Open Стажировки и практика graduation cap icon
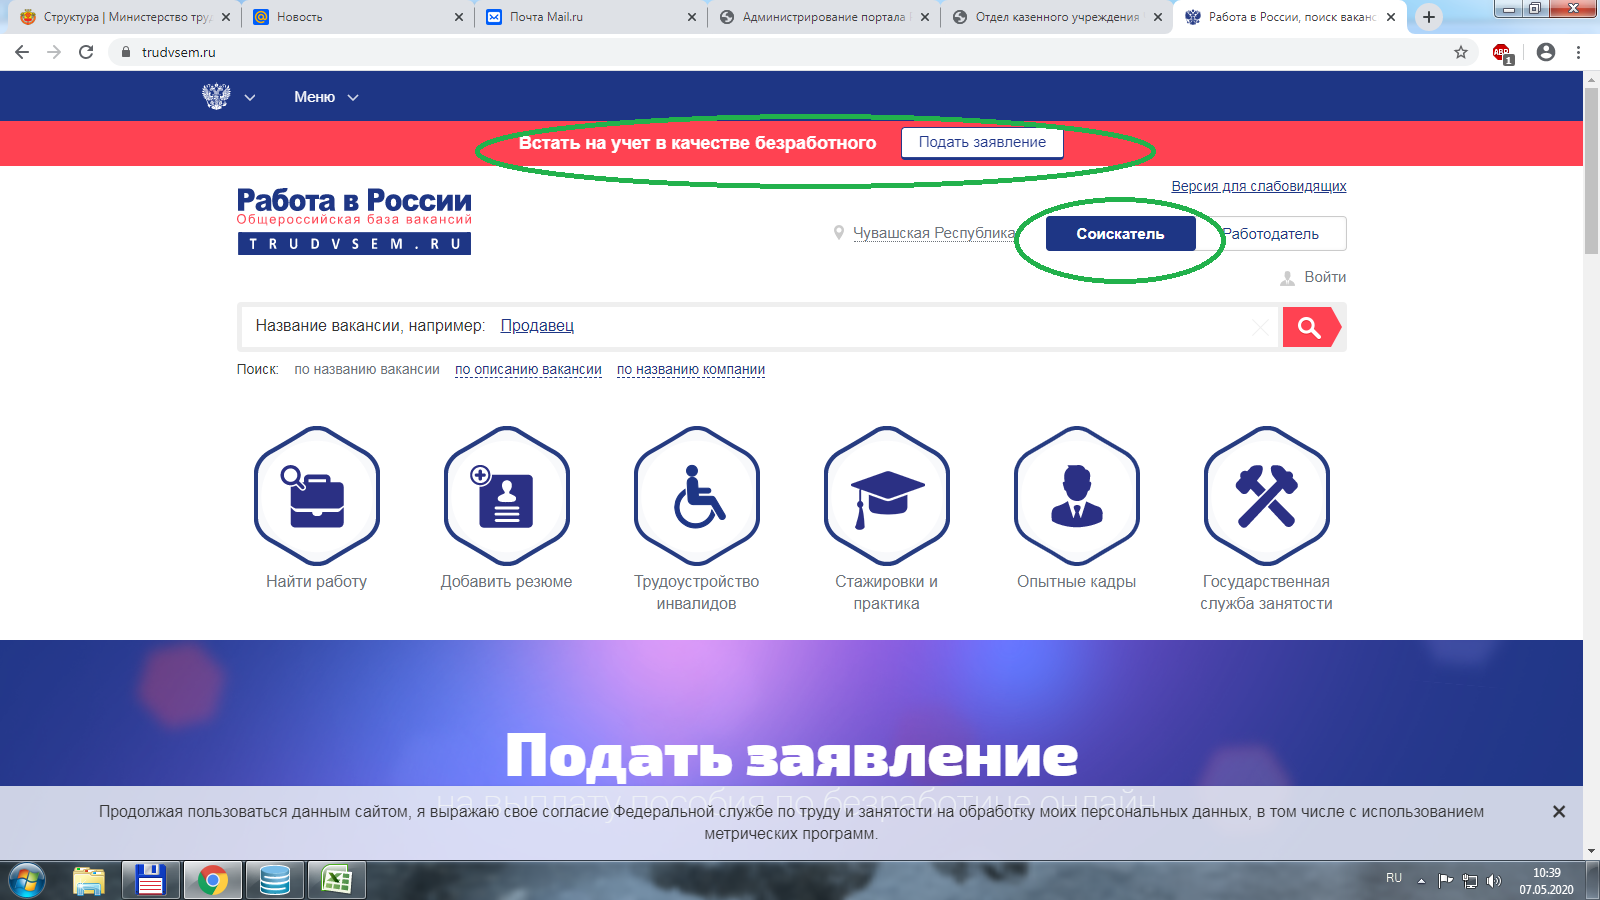The width and height of the screenshot is (1600, 900). (x=887, y=496)
